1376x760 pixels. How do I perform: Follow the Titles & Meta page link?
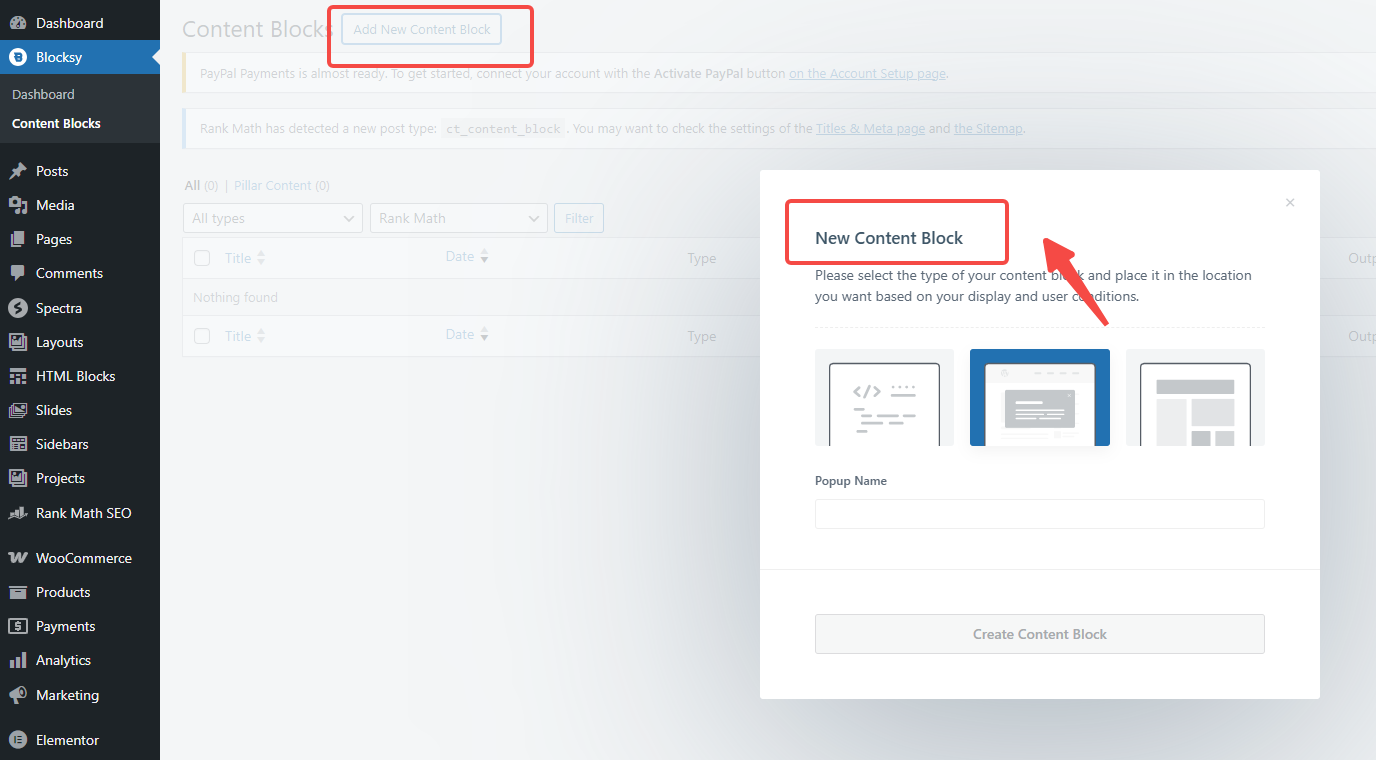pos(870,128)
